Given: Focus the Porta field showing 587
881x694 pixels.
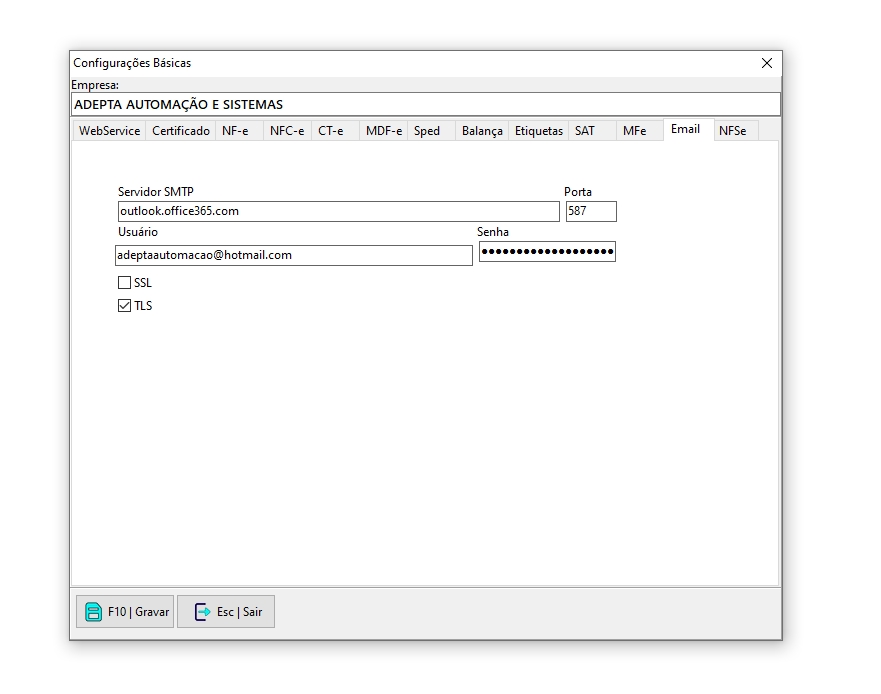Looking at the screenshot, I should point(591,211).
